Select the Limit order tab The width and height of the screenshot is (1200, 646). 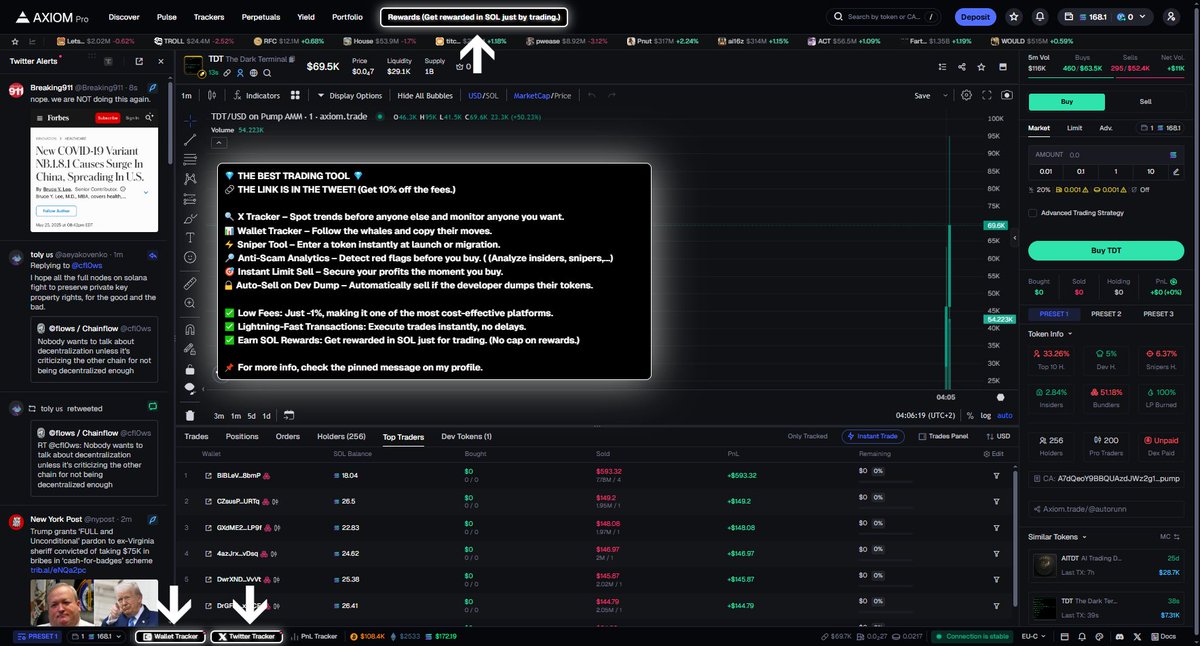(x=1074, y=128)
